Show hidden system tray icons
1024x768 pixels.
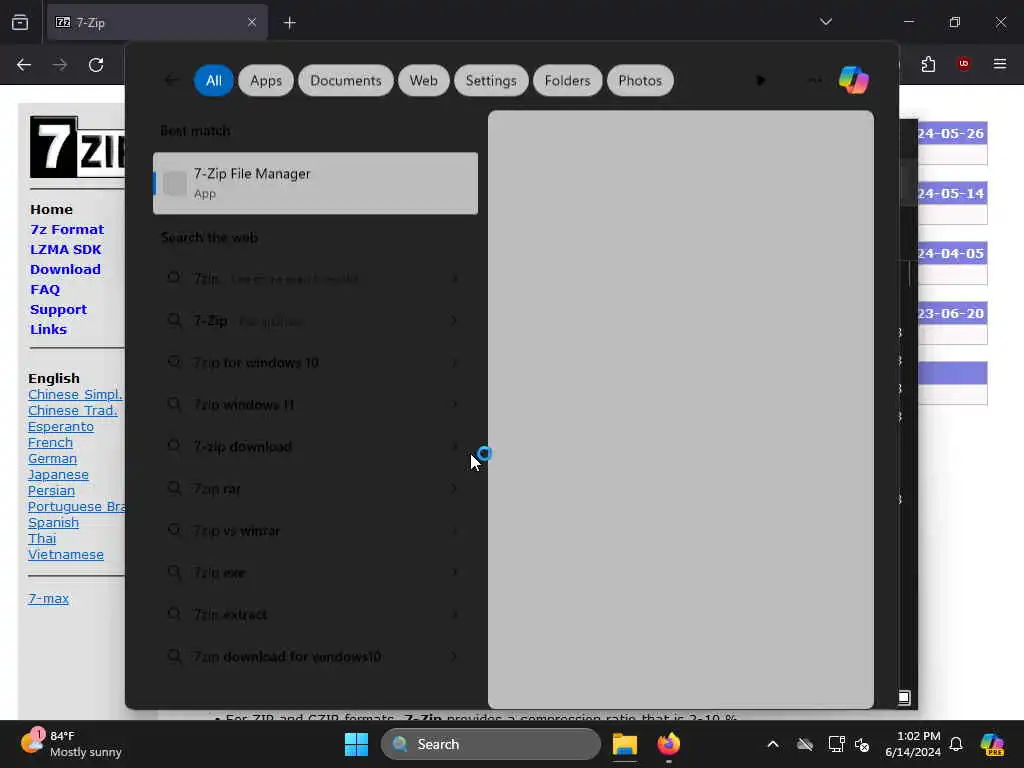[773, 744]
